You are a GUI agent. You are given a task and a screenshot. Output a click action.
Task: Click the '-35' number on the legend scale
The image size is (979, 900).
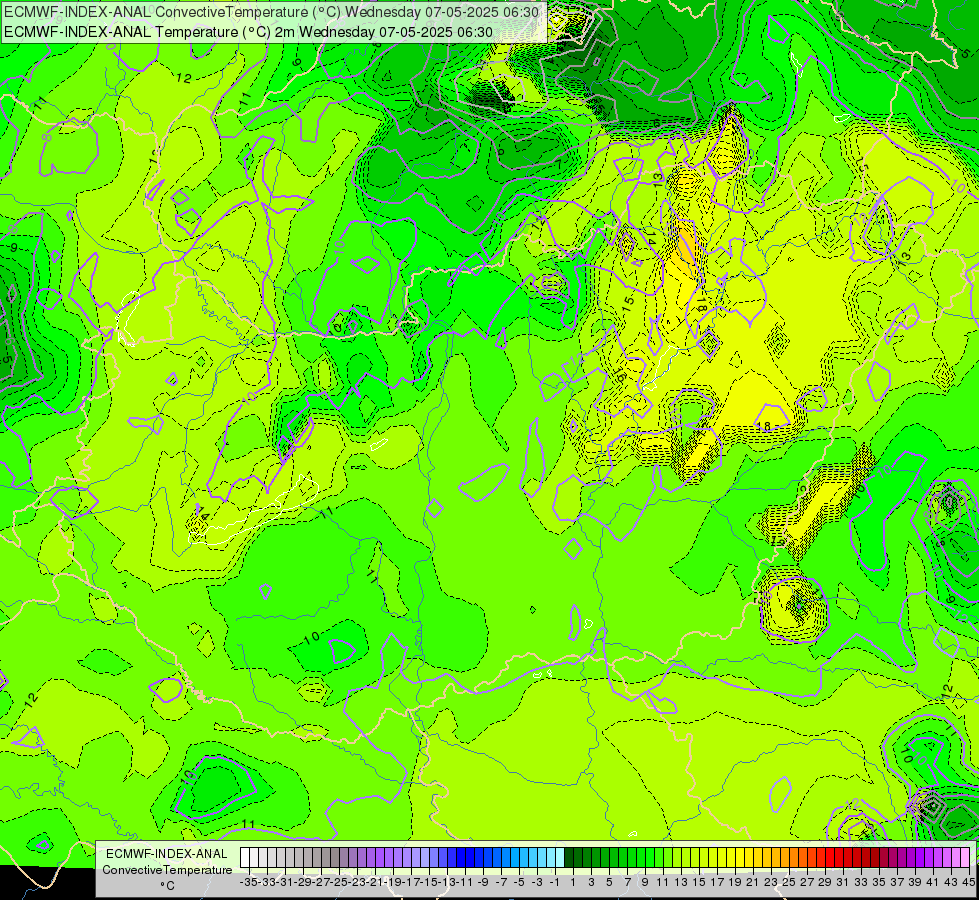click(x=248, y=882)
